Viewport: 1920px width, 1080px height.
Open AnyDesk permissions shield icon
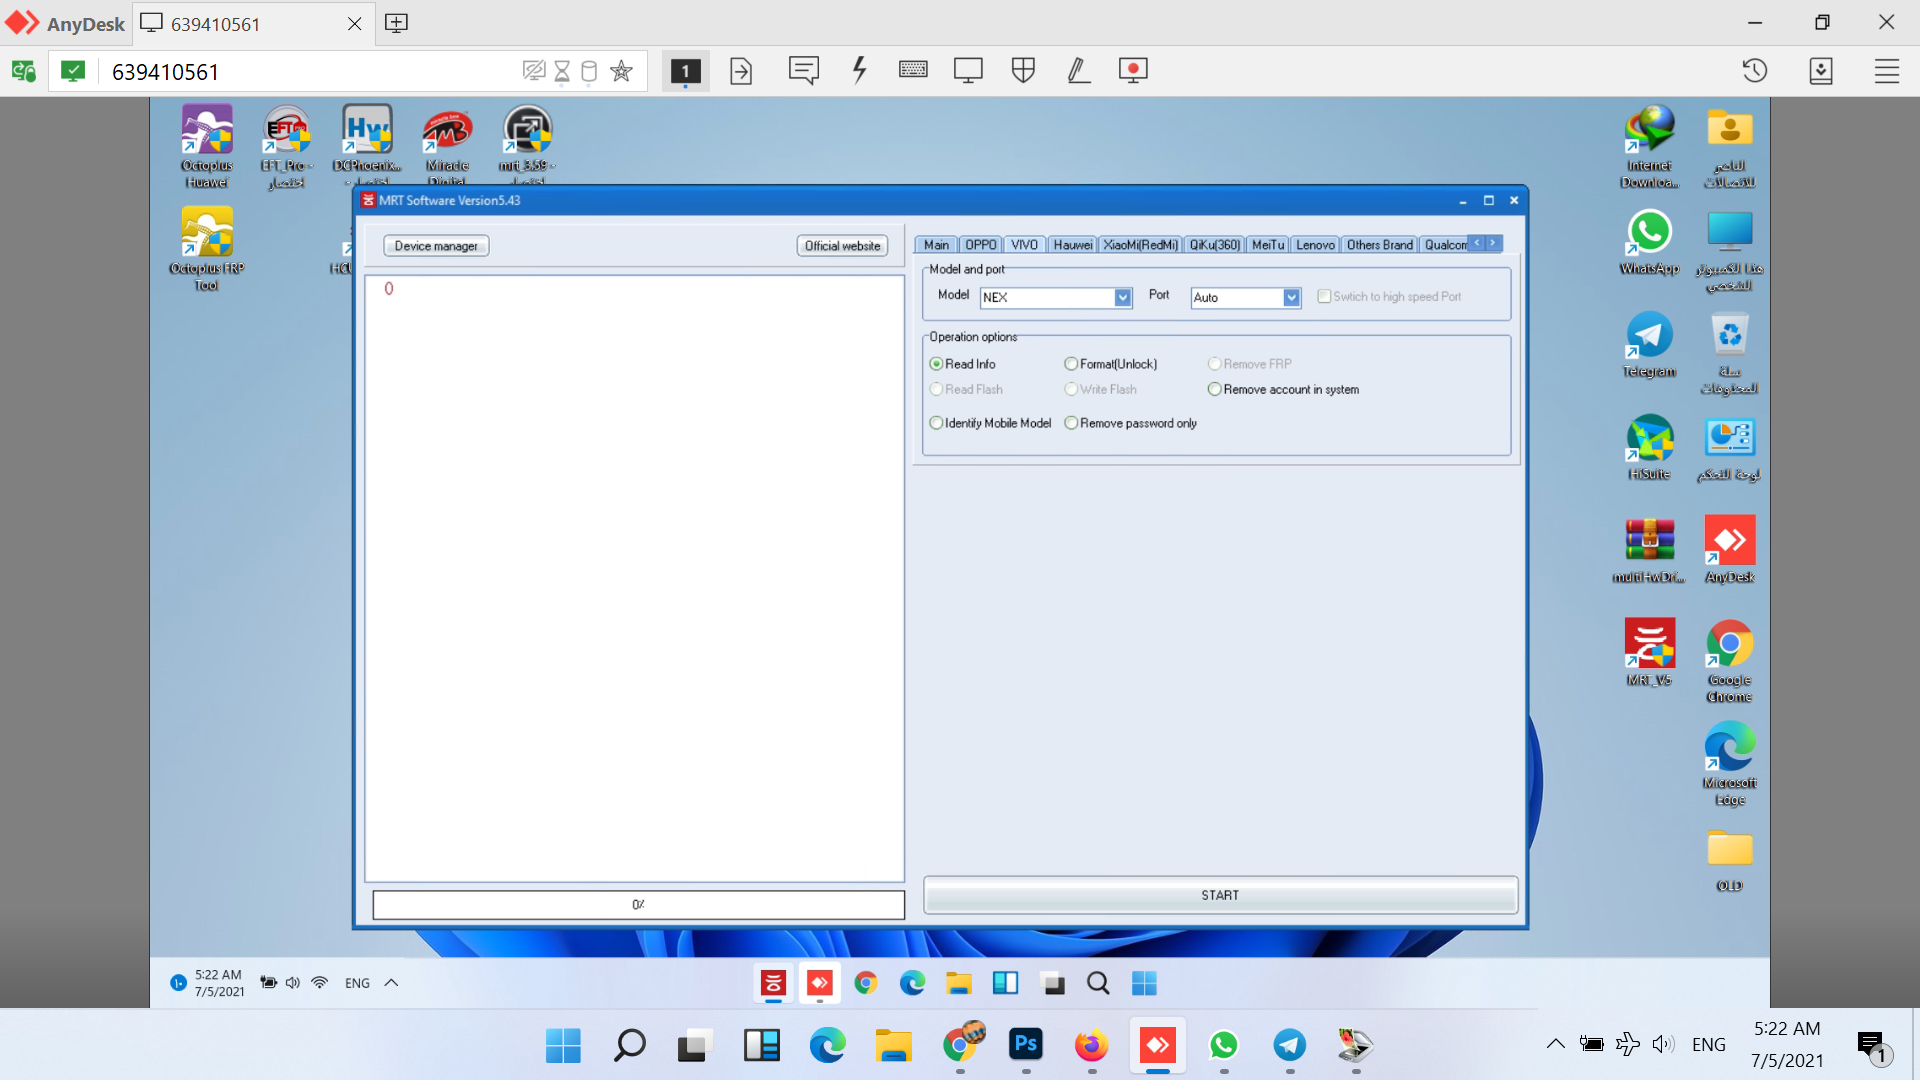click(1023, 70)
